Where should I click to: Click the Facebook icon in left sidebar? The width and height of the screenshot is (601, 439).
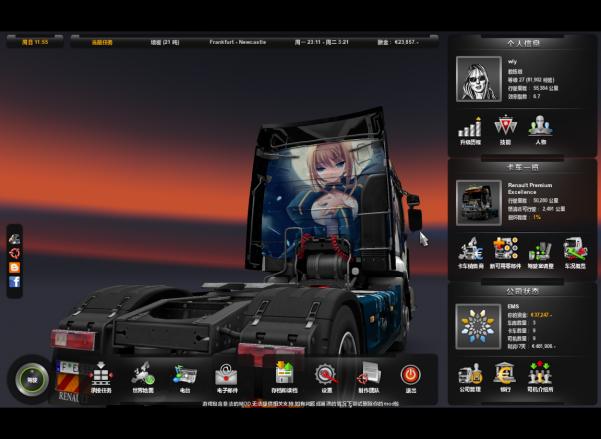15,282
